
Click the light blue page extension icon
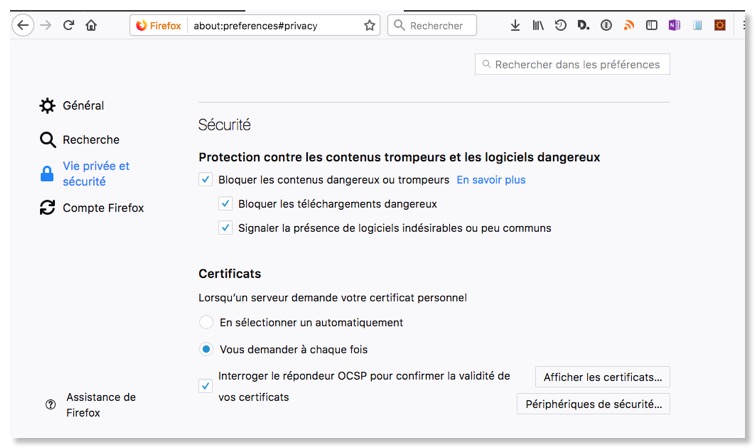pos(697,25)
